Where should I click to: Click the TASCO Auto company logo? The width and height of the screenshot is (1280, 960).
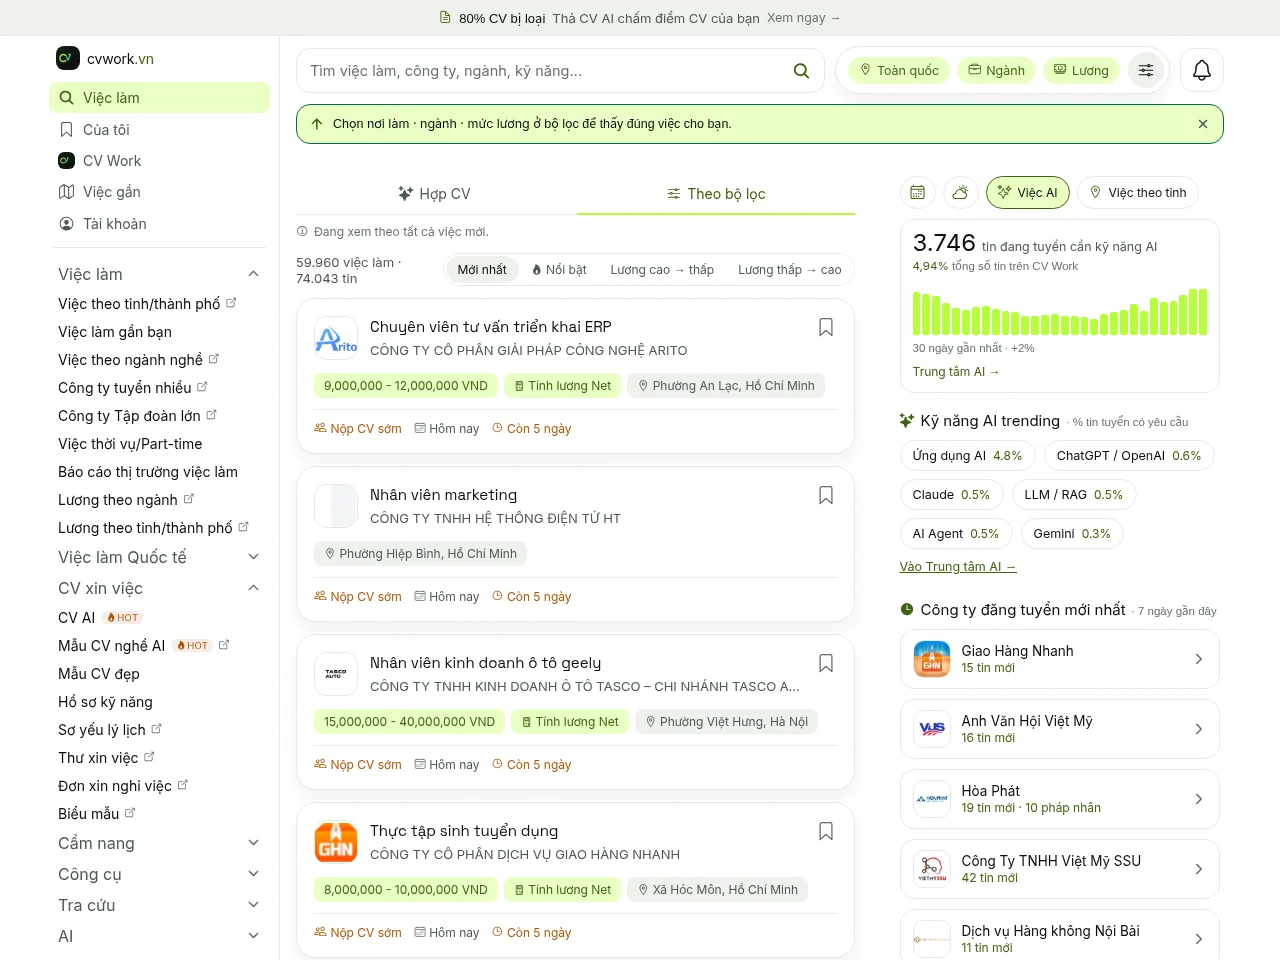point(336,674)
